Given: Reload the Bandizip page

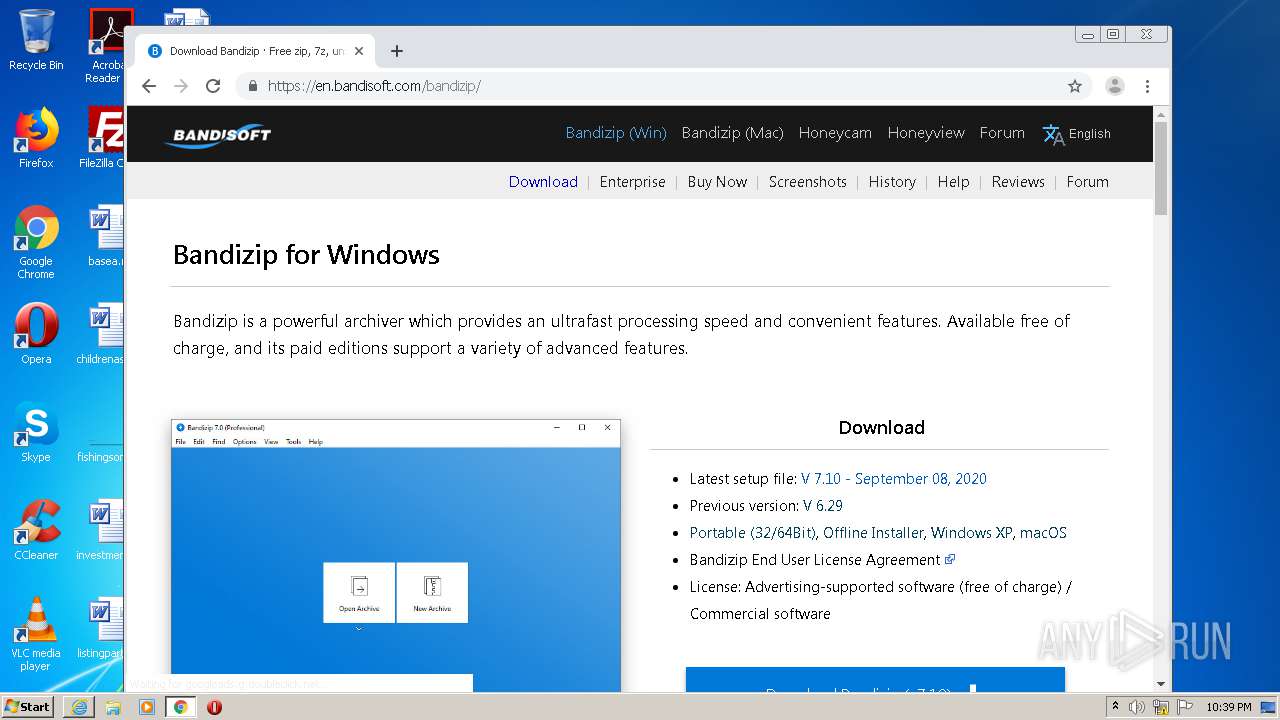Looking at the screenshot, I should point(213,86).
